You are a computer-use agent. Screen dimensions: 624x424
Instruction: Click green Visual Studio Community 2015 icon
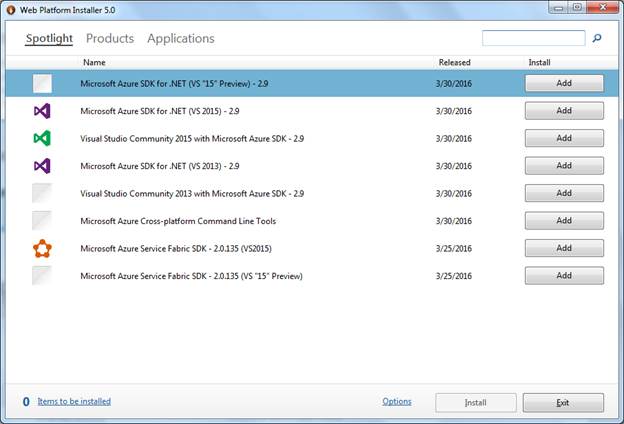point(42,139)
